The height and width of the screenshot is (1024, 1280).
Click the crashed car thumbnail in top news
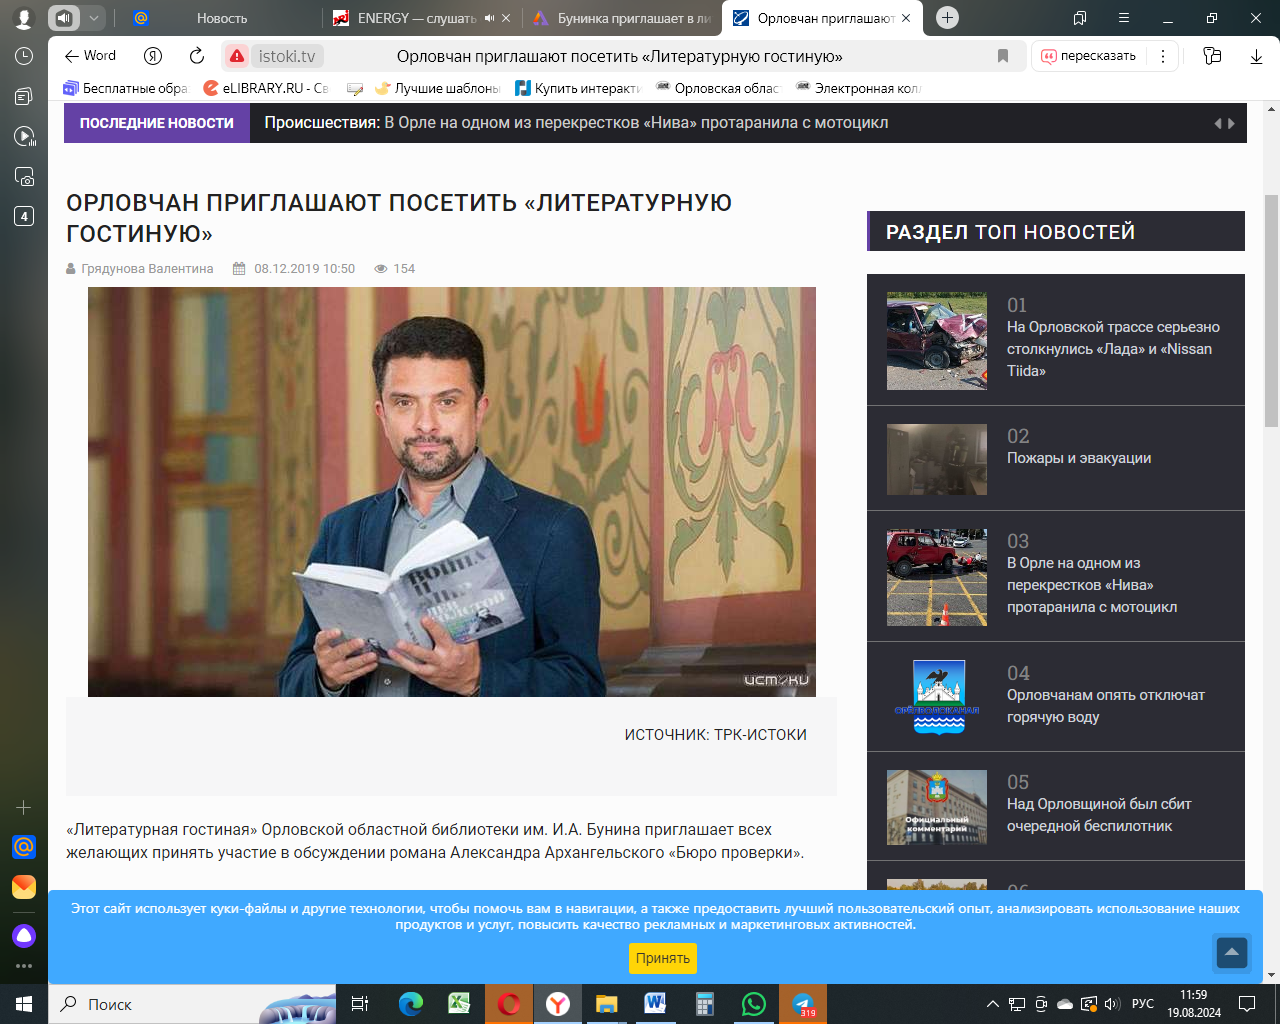(x=936, y=341)
